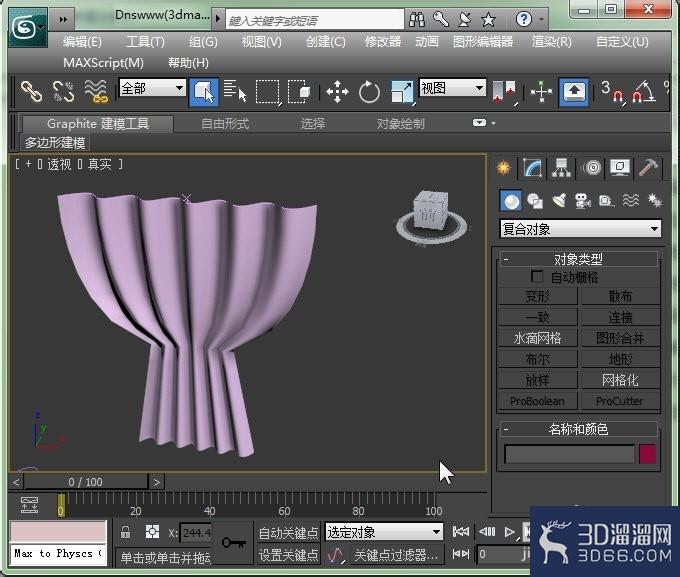Click the 放样 compound object button

[538, 380]
